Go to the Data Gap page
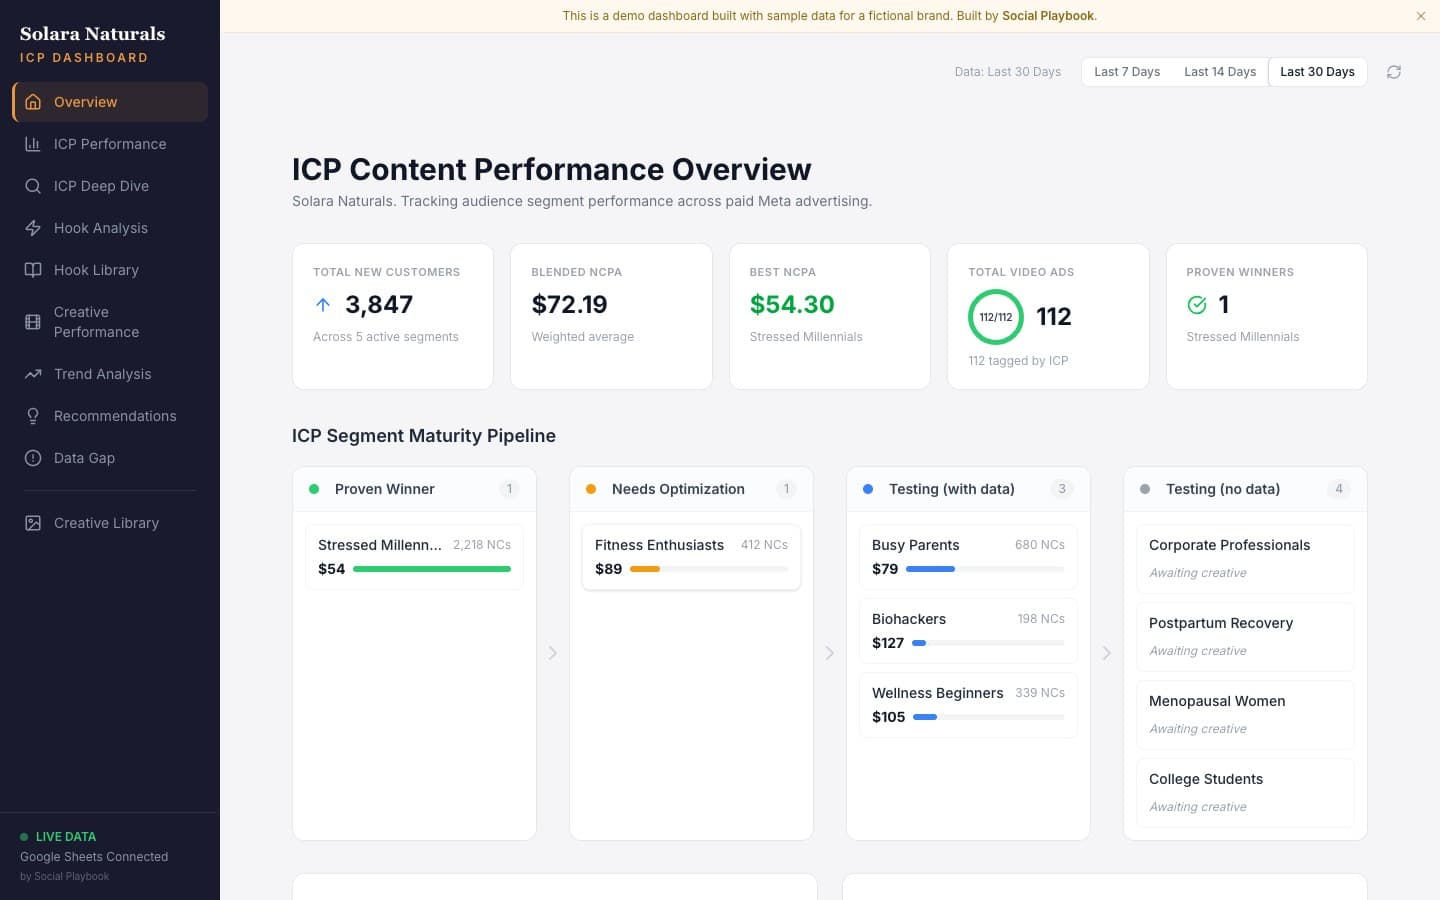 (x=84, y=458)
